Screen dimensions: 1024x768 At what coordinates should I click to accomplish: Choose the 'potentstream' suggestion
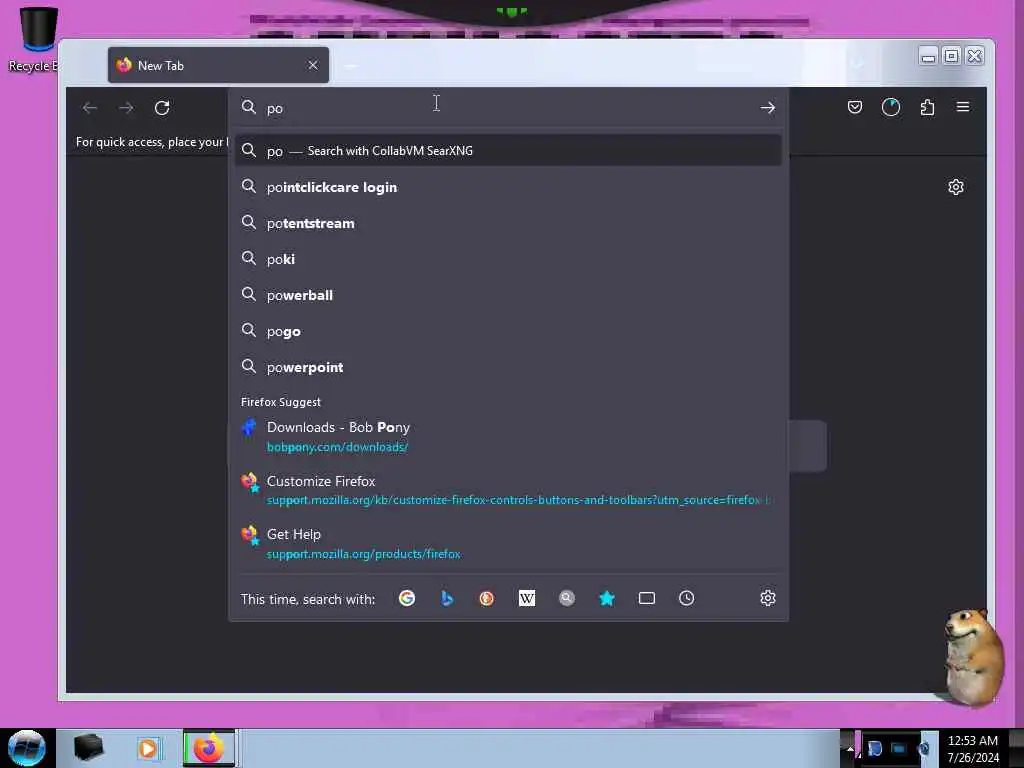(x=508, y=223)
